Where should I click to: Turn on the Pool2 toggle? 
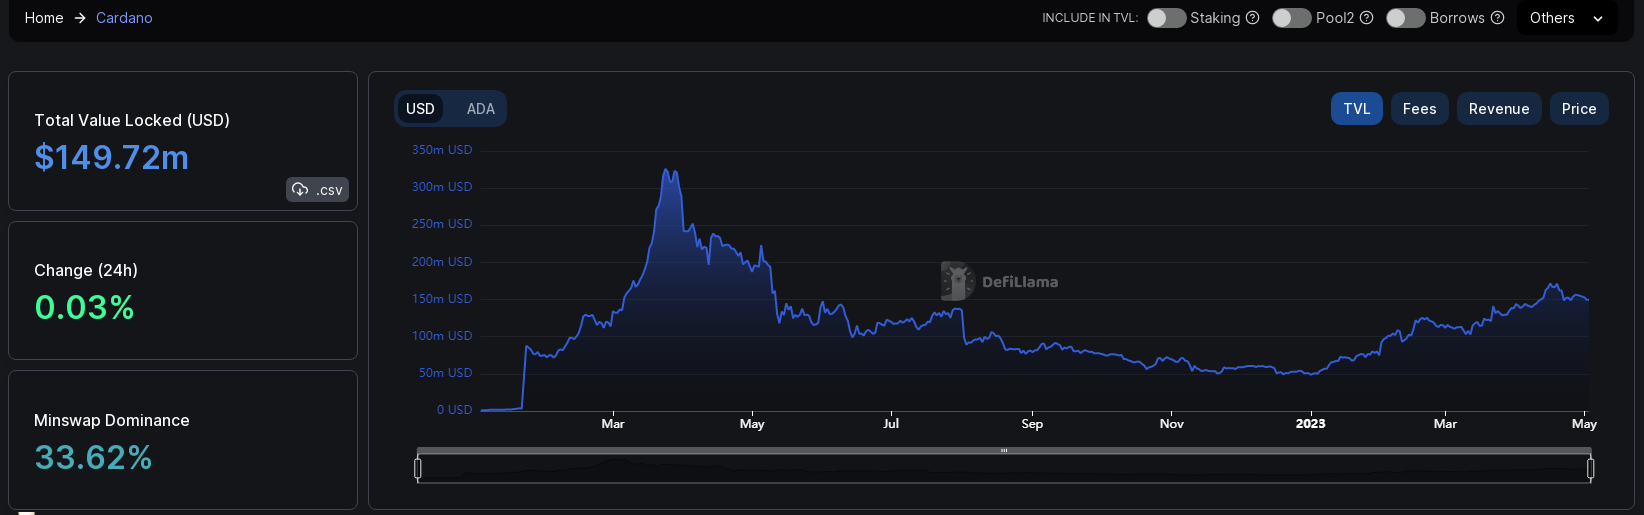coord(1291,18)
